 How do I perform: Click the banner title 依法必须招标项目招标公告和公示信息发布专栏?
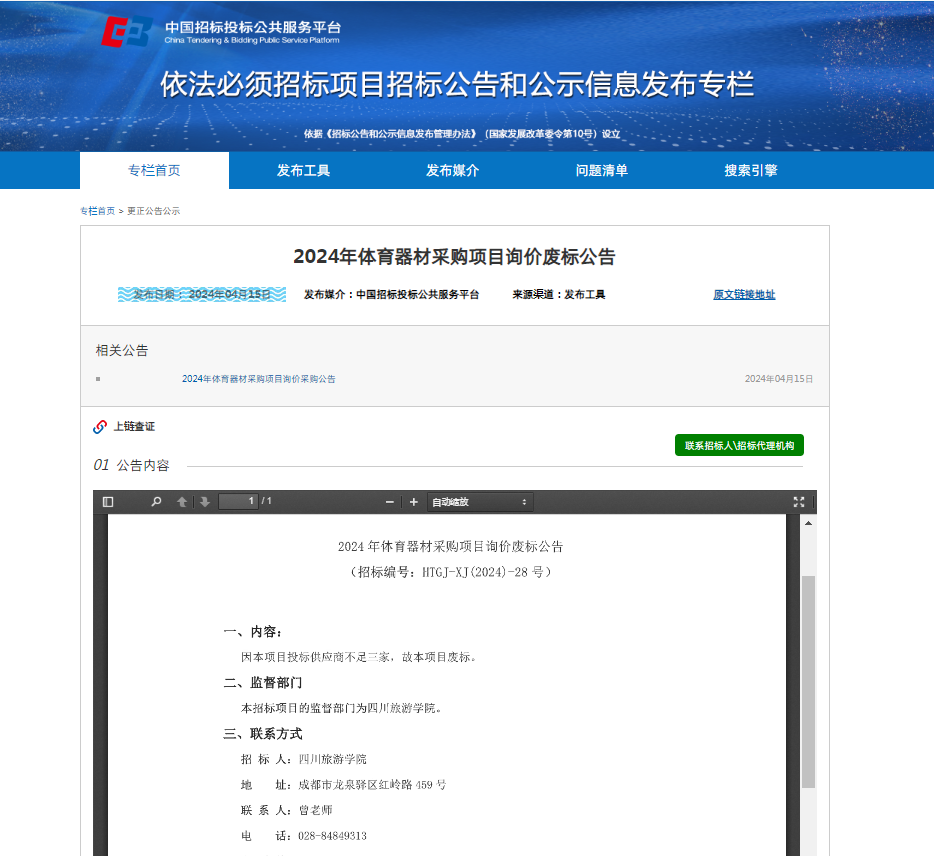click(x=457, y=84)
